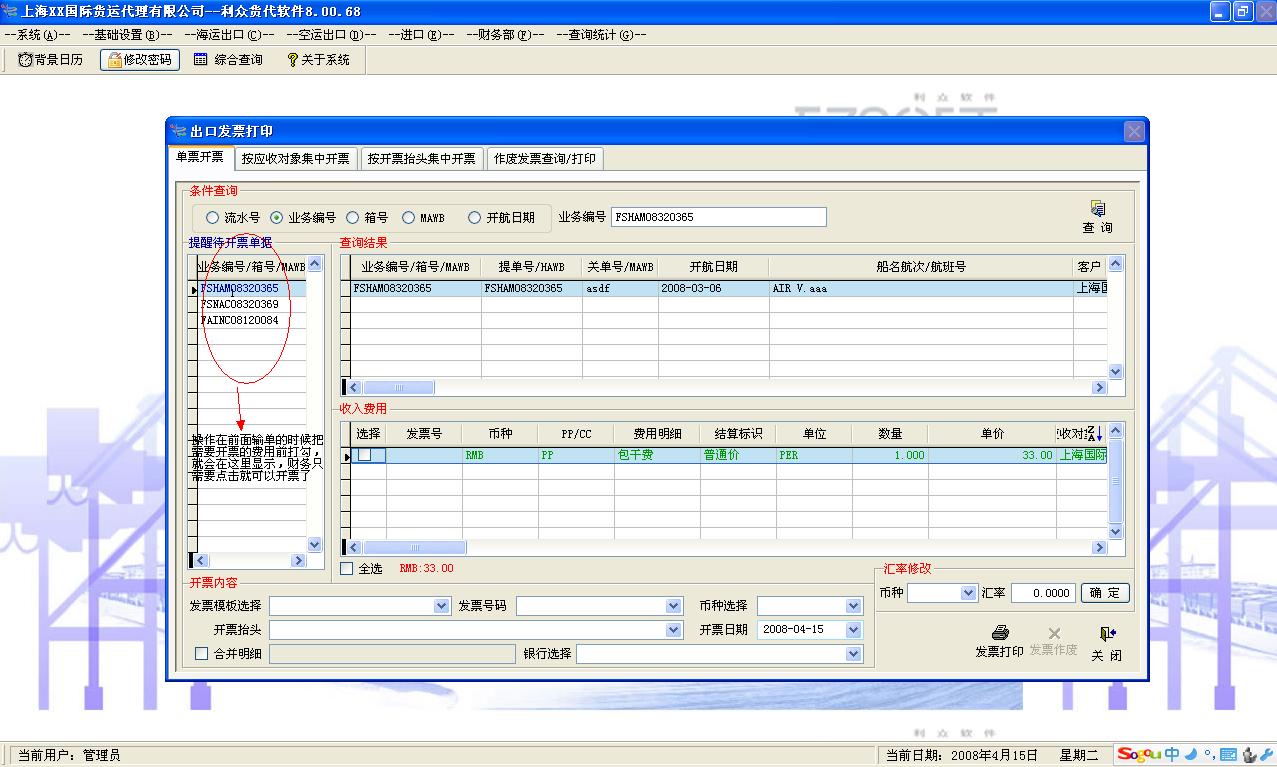Viewport: 1277px width, 767px height.
Task: Click the 费用明细 column header
Action: (x=657, y=434)
